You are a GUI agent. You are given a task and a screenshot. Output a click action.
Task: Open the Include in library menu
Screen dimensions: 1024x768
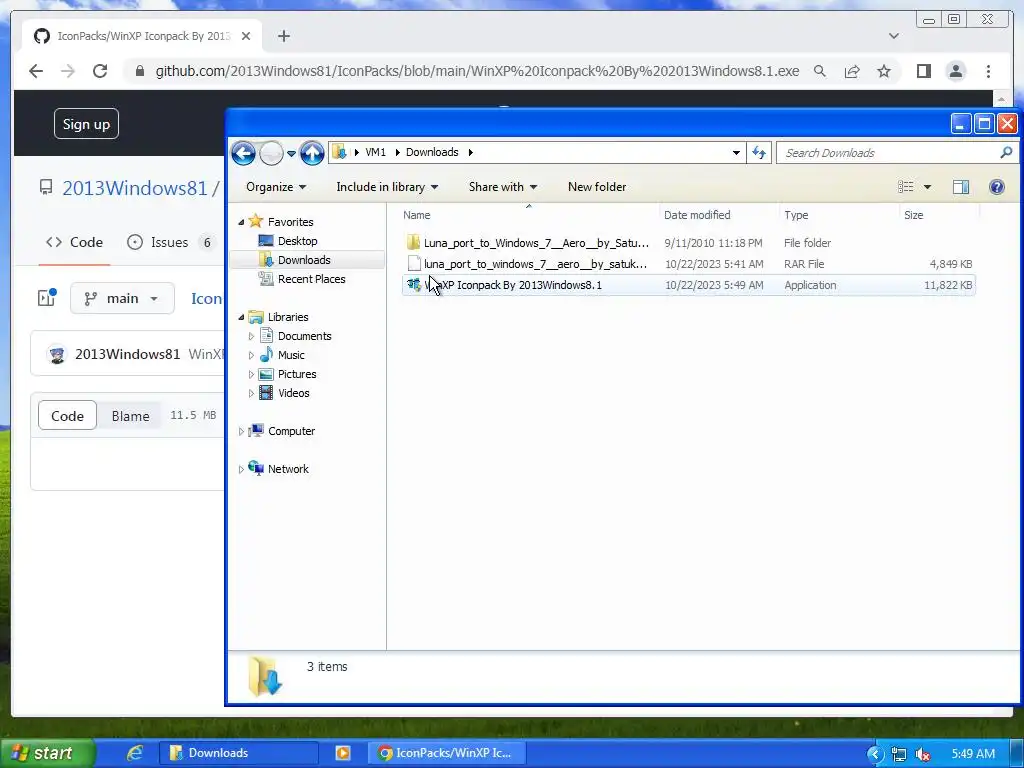(387, 187)
